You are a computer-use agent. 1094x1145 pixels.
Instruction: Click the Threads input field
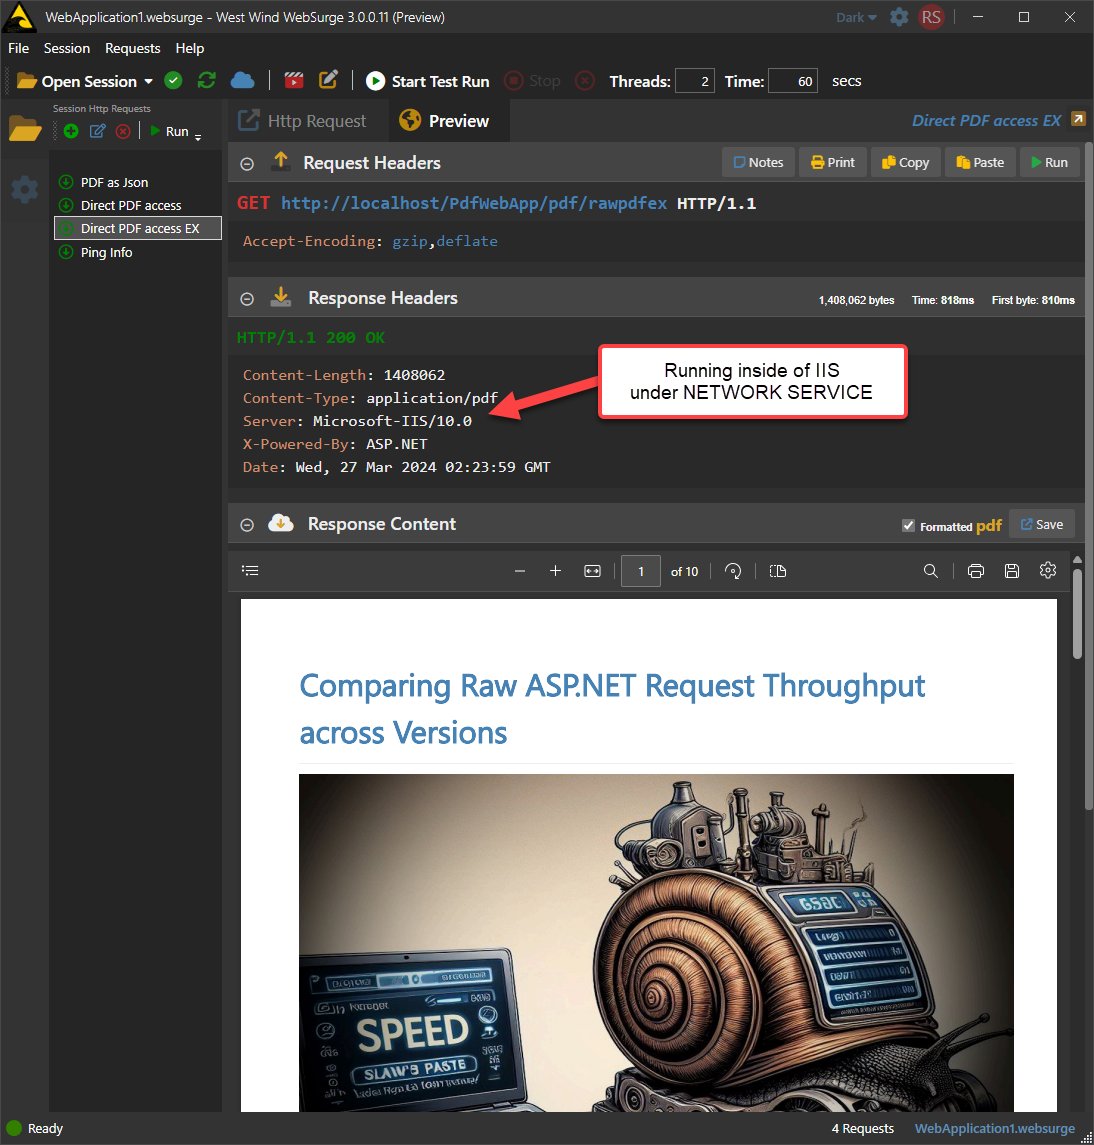(695, 81)
